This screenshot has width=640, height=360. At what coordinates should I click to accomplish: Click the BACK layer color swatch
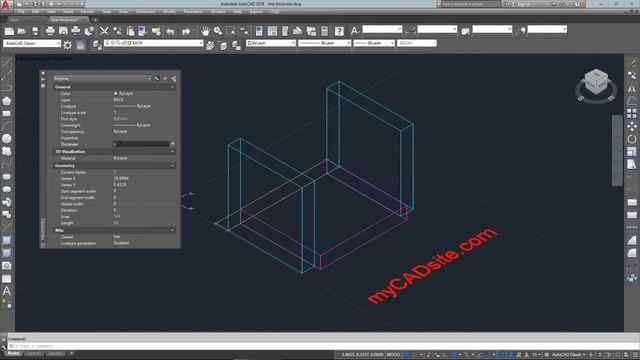(x=129, y=43)
